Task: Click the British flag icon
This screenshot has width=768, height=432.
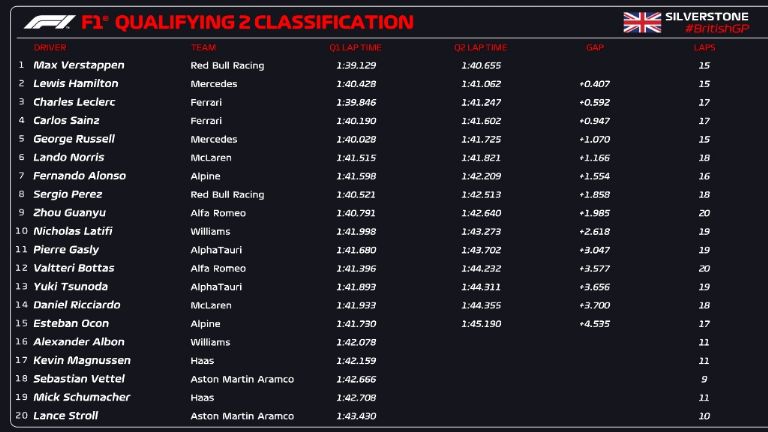Action: point(640,22)
